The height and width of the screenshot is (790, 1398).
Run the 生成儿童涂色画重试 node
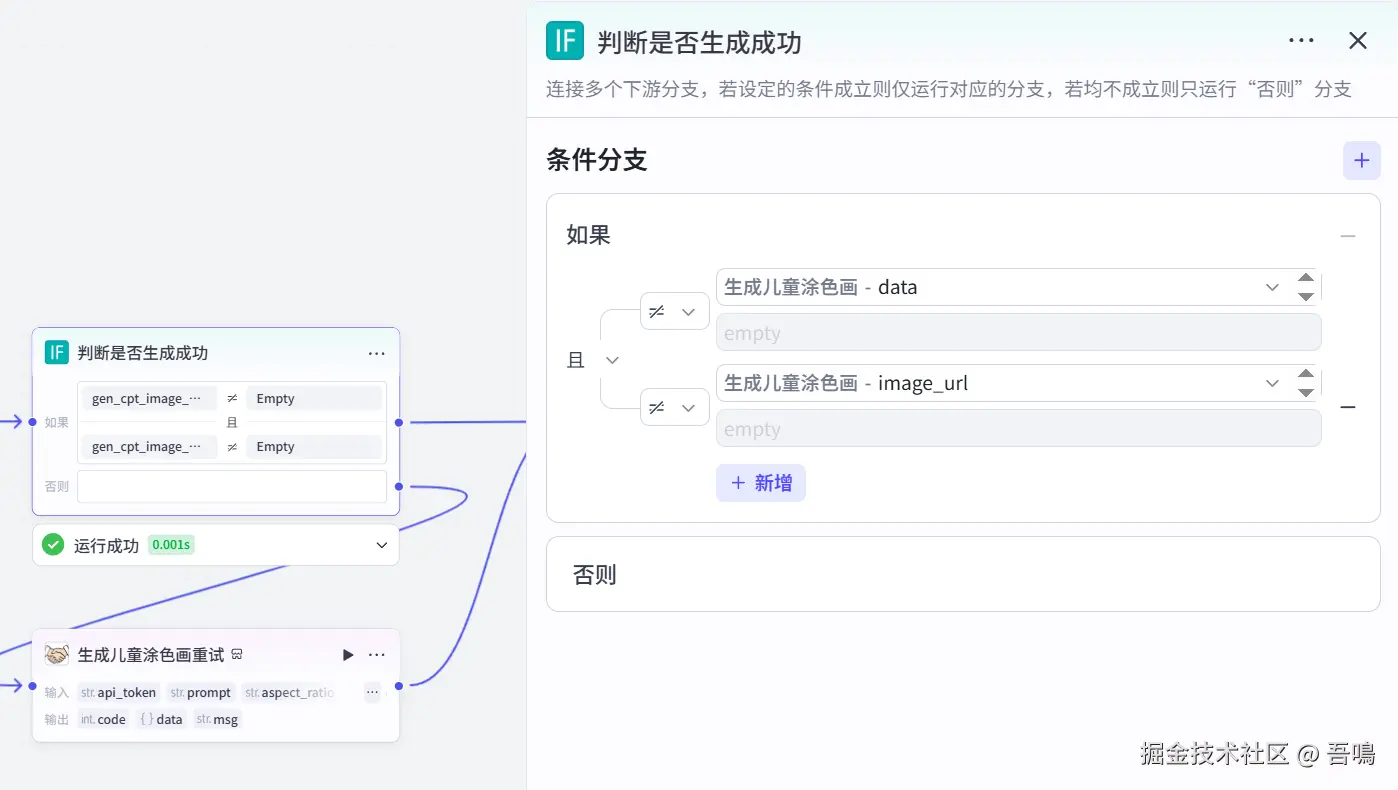click(348, 655)
